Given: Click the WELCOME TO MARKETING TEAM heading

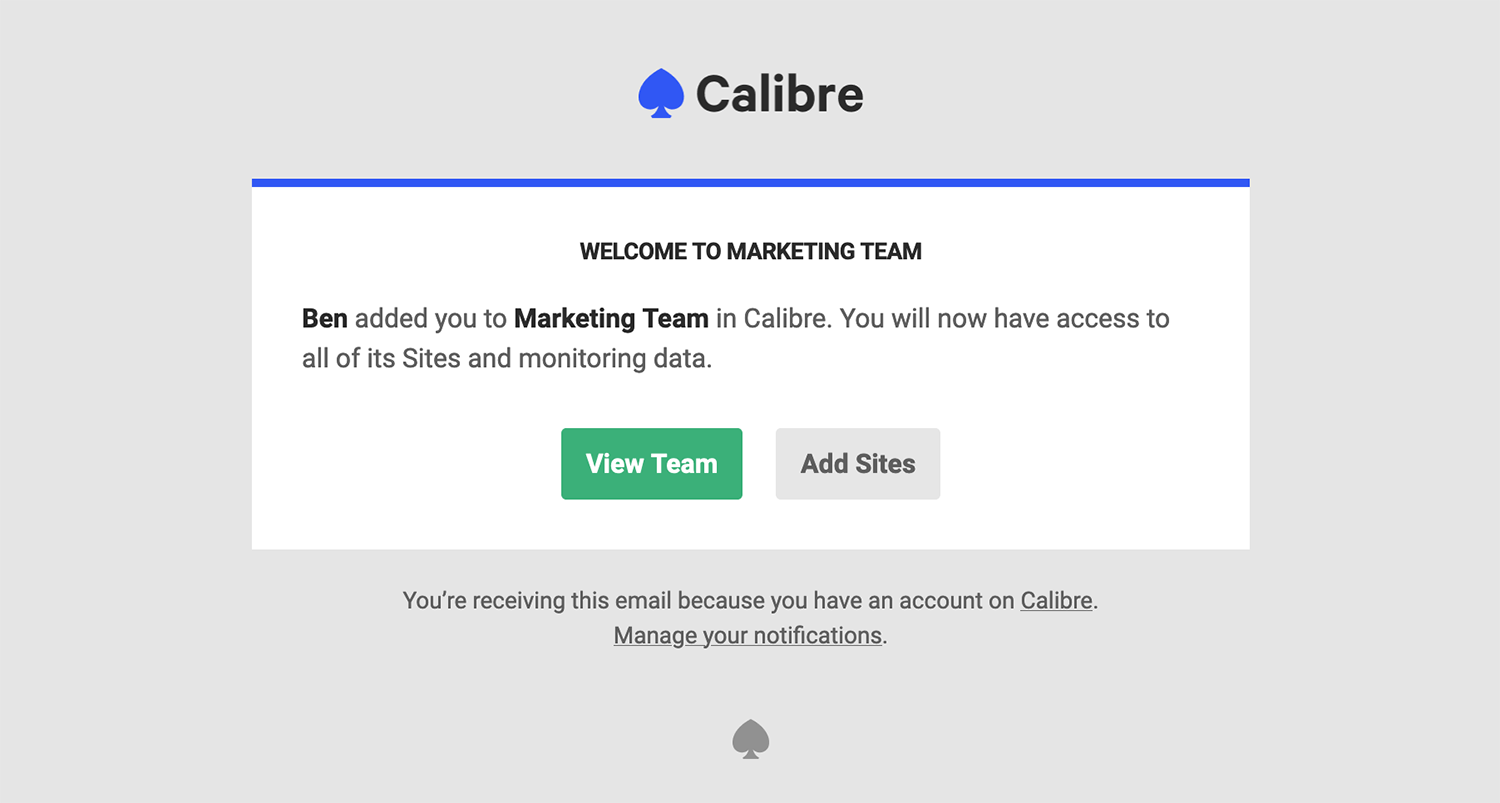Looking at the screenshot, I should 750,251.
